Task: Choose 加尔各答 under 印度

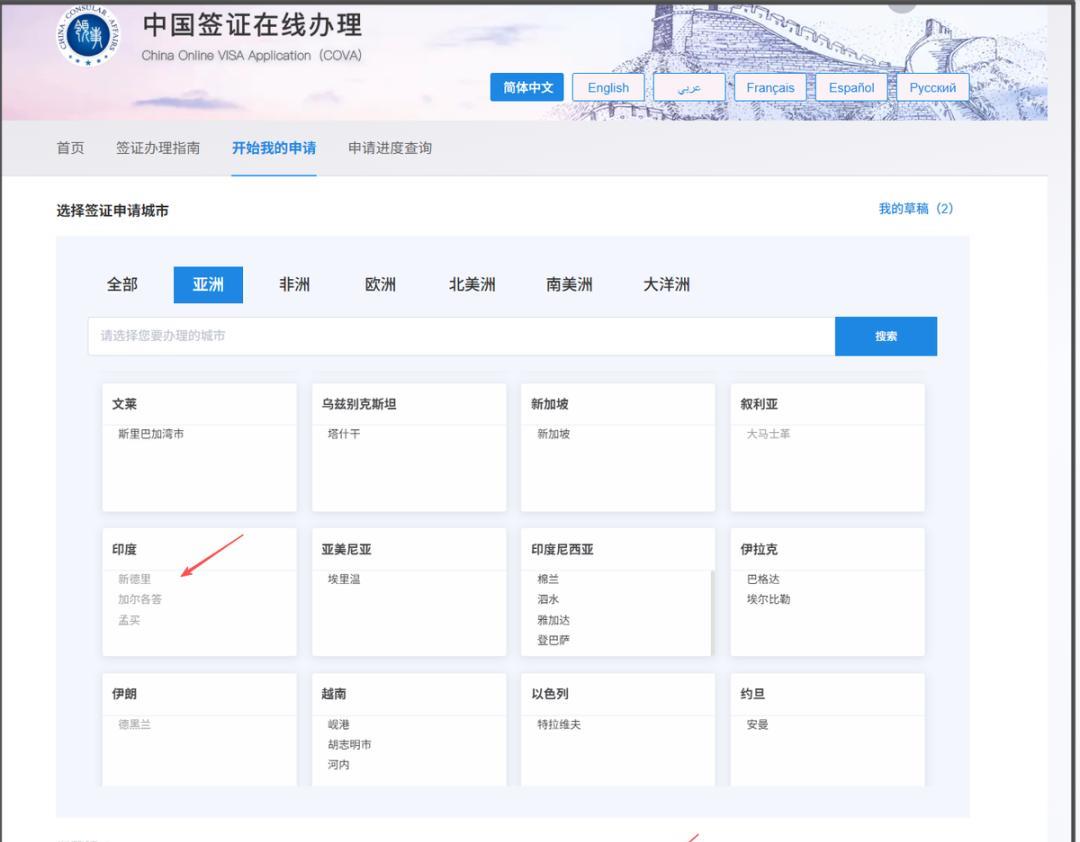Action: [140, 599]
